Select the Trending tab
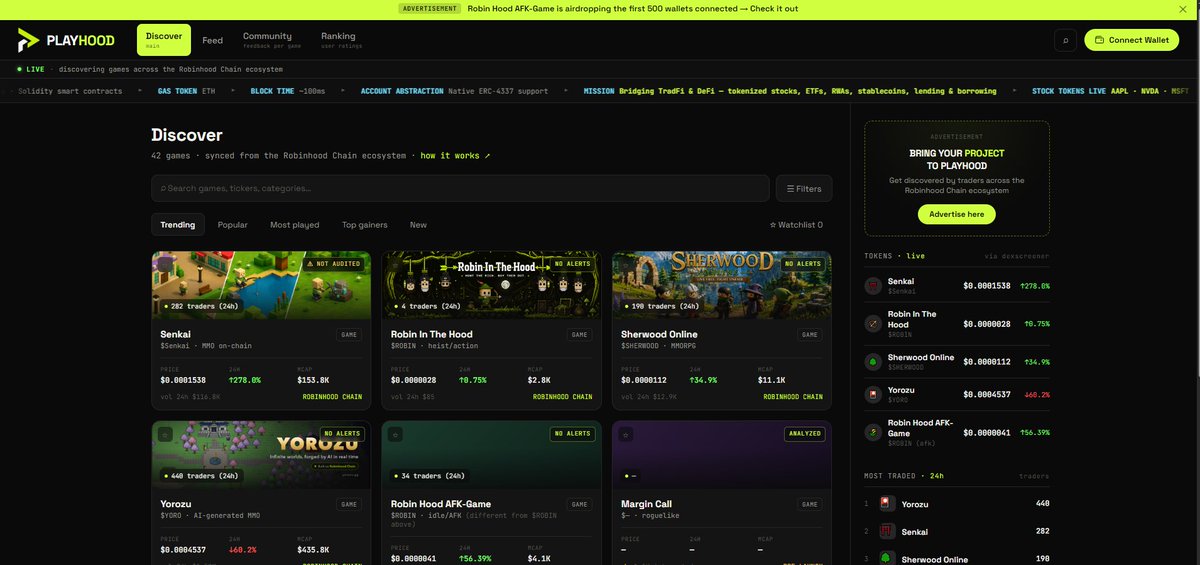 (x=178, y=225)
